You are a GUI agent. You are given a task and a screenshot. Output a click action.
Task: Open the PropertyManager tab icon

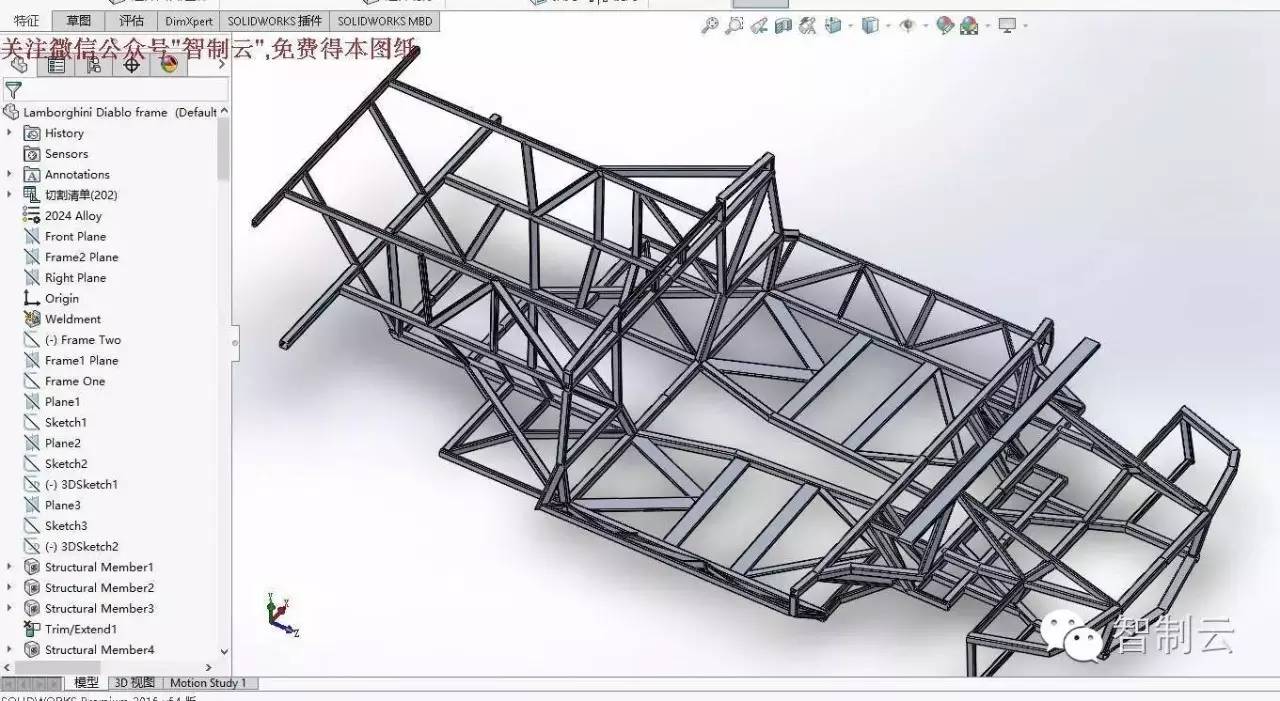[x=56, y=65]
